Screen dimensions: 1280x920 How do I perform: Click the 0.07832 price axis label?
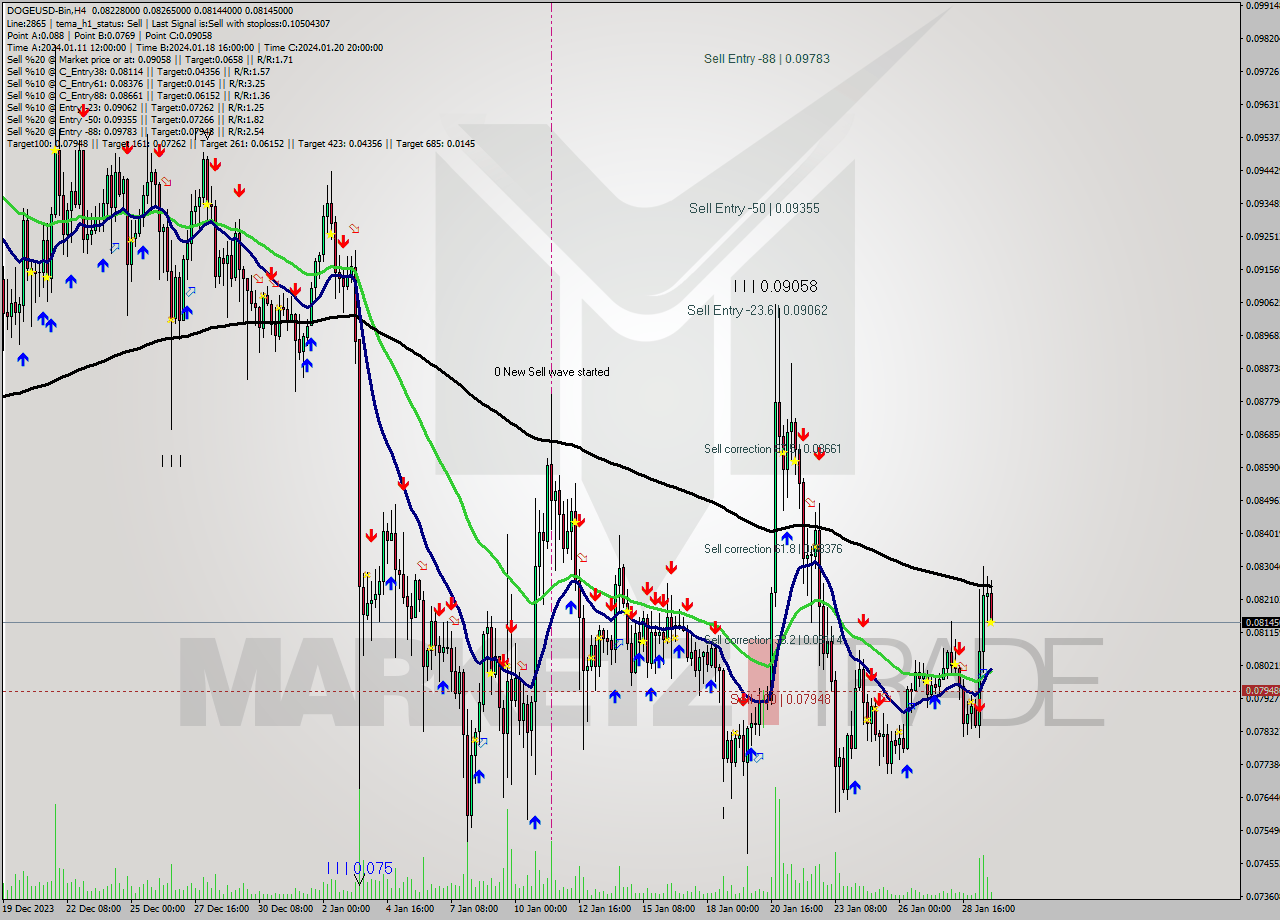pos(1262,731)
